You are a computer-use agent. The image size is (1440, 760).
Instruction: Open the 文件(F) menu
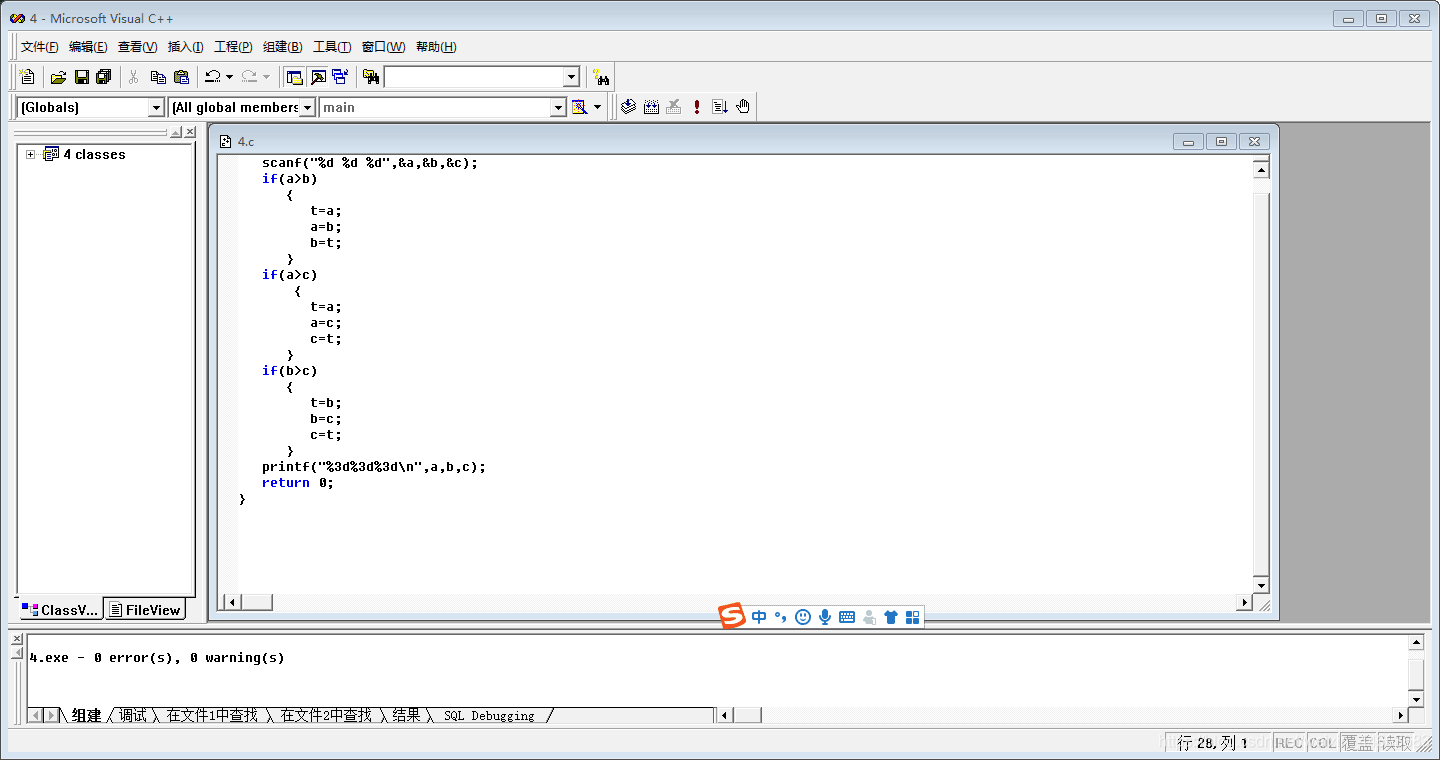40,47
